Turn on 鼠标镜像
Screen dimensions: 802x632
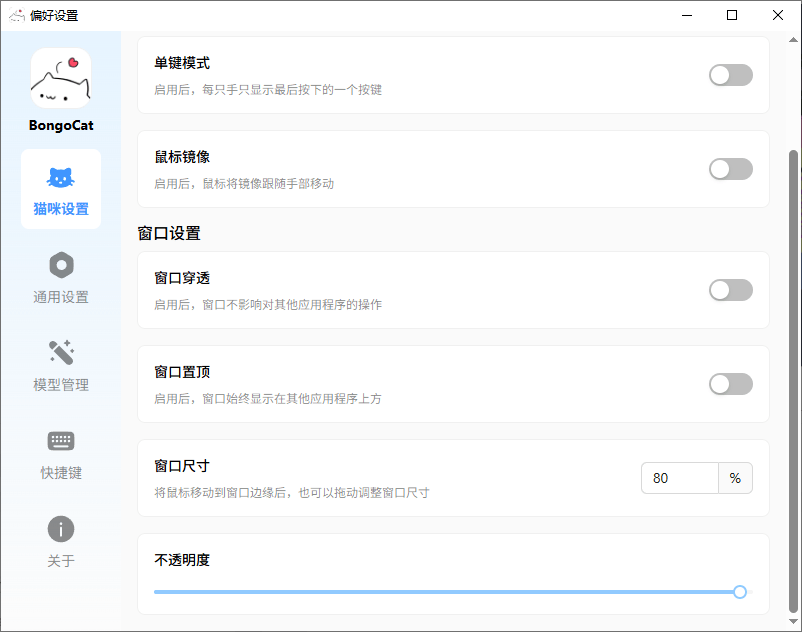[x=731, y=168]
